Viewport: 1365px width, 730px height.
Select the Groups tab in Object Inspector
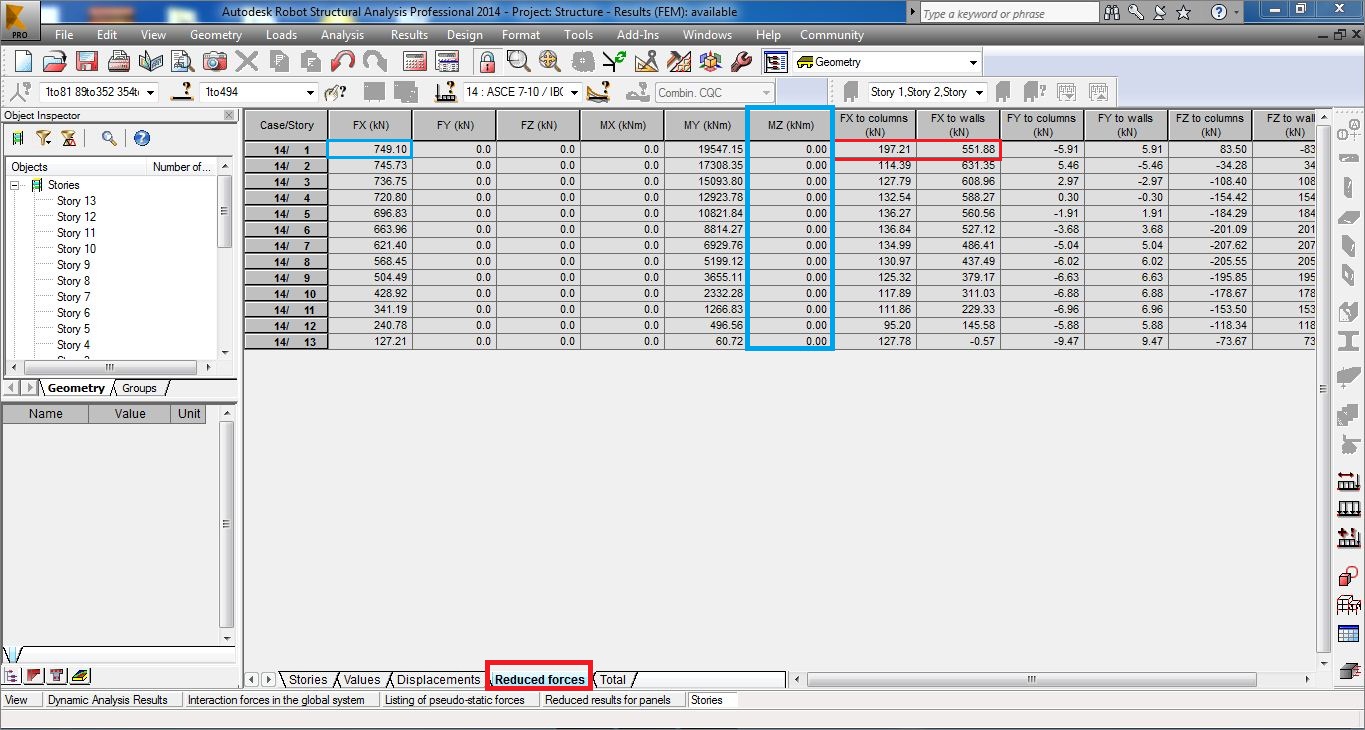(x=139, y=388)
